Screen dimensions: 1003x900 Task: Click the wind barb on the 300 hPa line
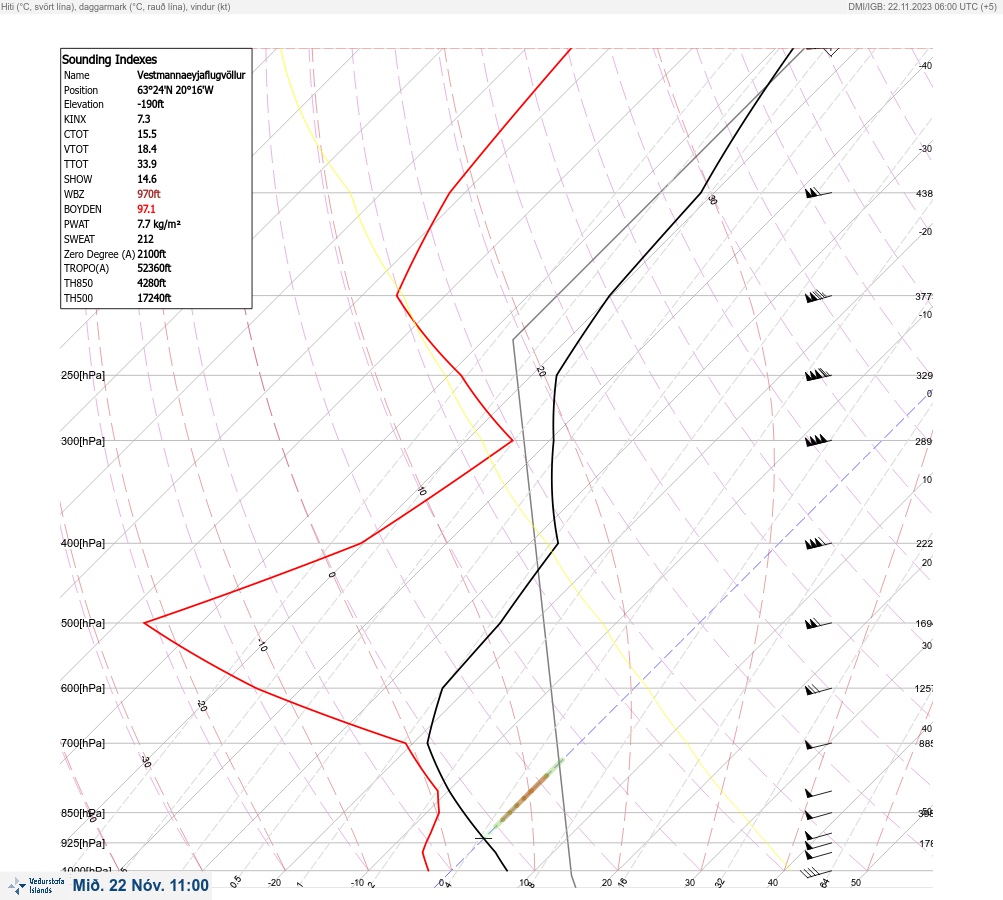(x=818, y=441)
